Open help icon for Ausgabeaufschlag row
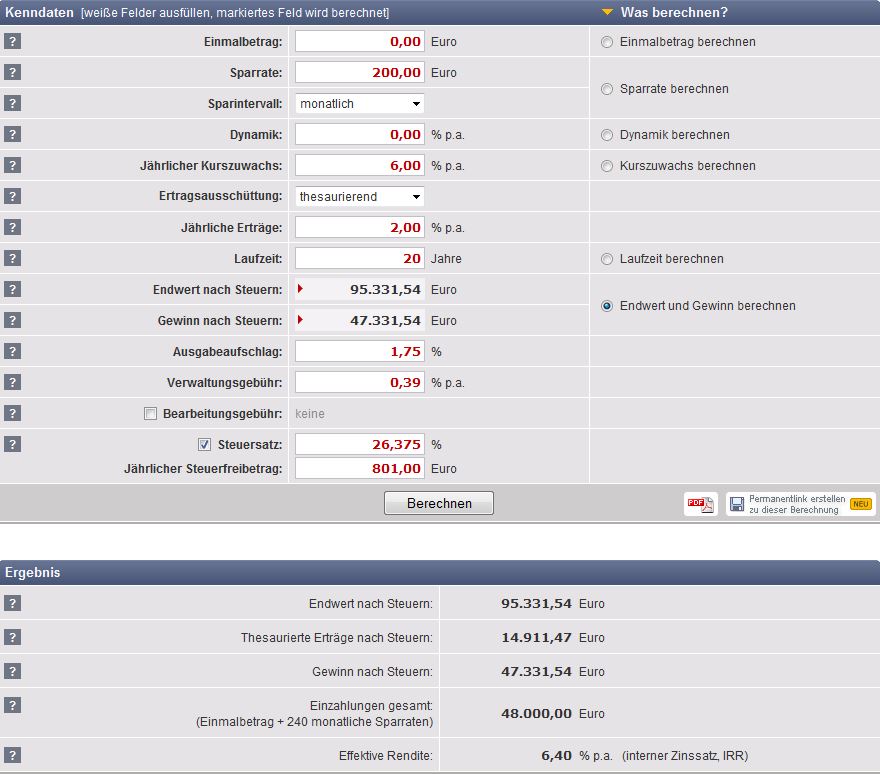The width and height of the screenshot is (880, 774). click(12, 351)
